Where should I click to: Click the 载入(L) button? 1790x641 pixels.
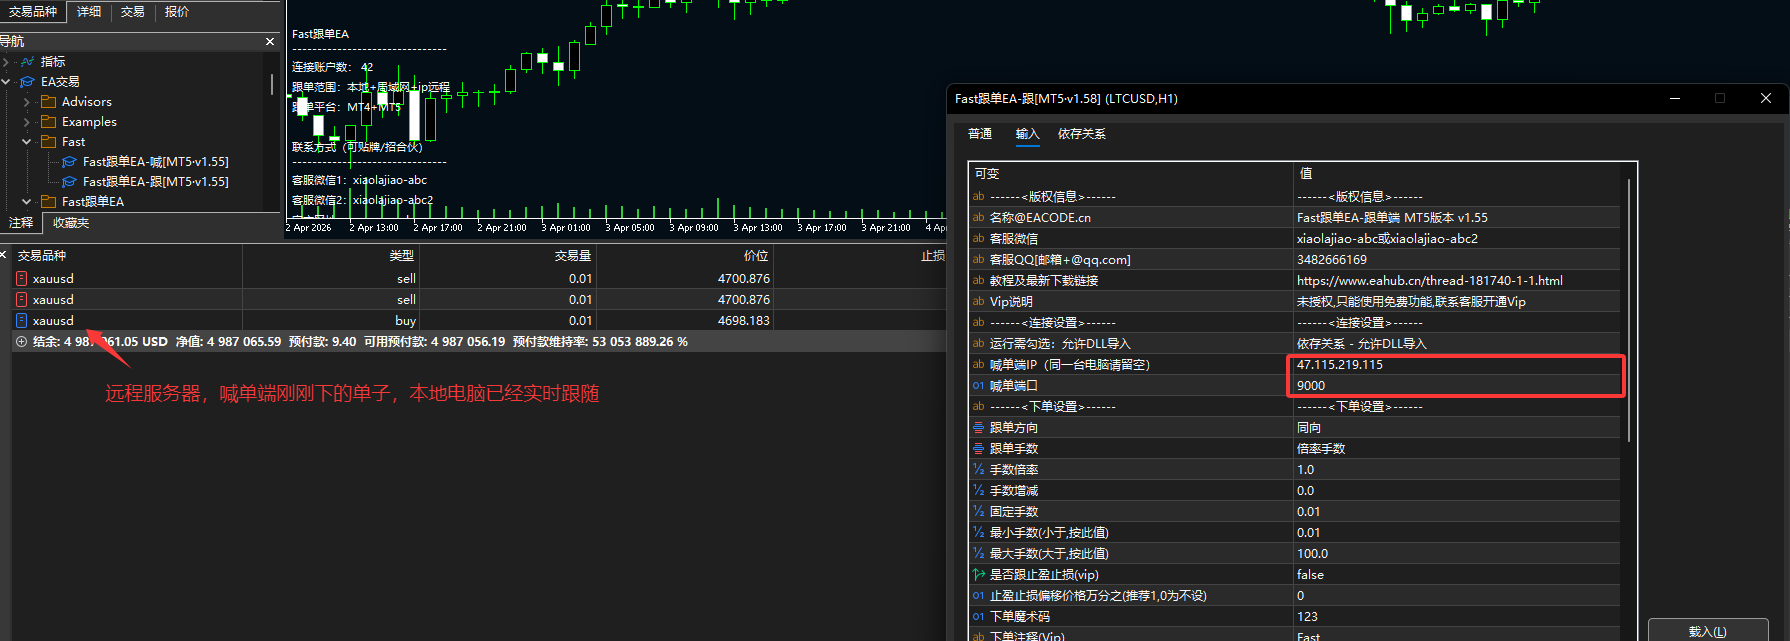1707,632
